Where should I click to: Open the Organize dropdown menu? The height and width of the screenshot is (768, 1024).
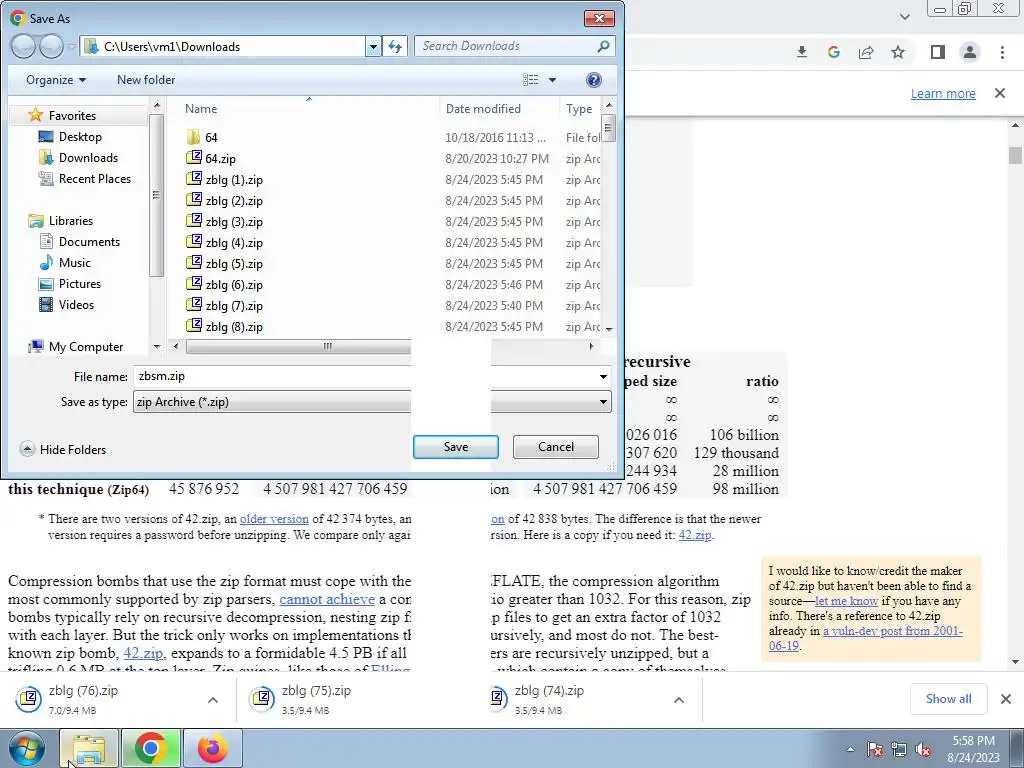pyautogui.click(x=56, y=80)
